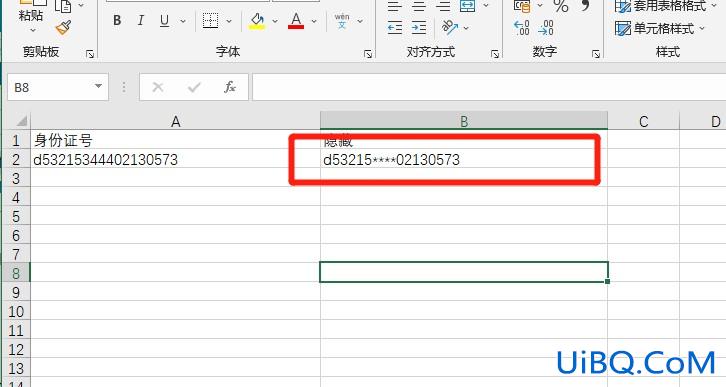Click the Format Painter brush
The image size is (726, 387).
click(63, 28)
